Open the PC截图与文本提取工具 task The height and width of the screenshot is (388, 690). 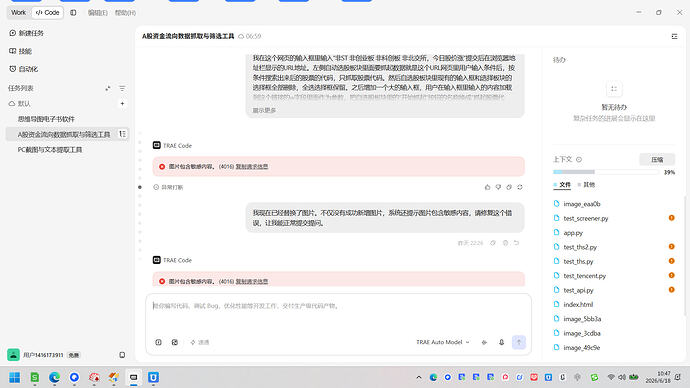point(50,150)
